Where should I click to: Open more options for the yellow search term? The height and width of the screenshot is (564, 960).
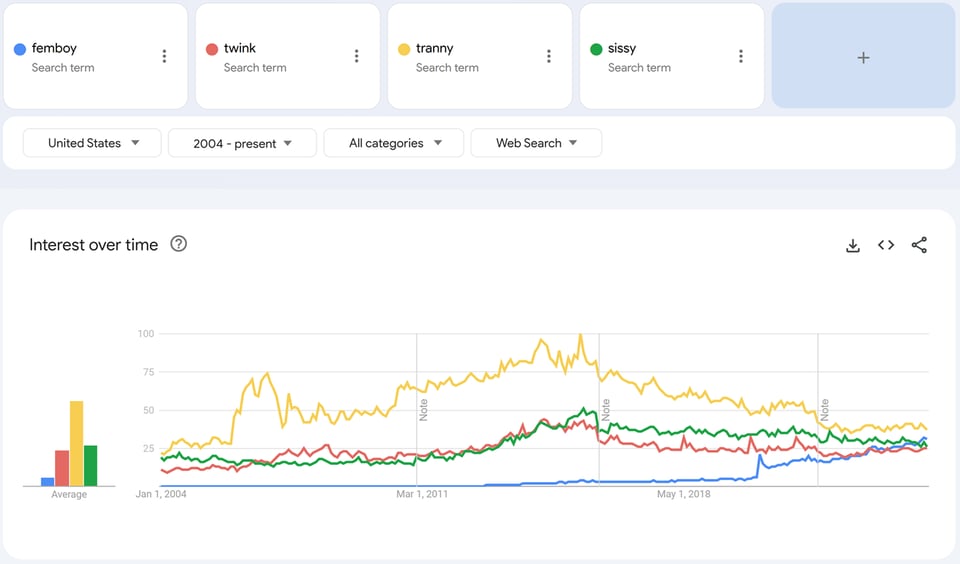coord(548,56)
